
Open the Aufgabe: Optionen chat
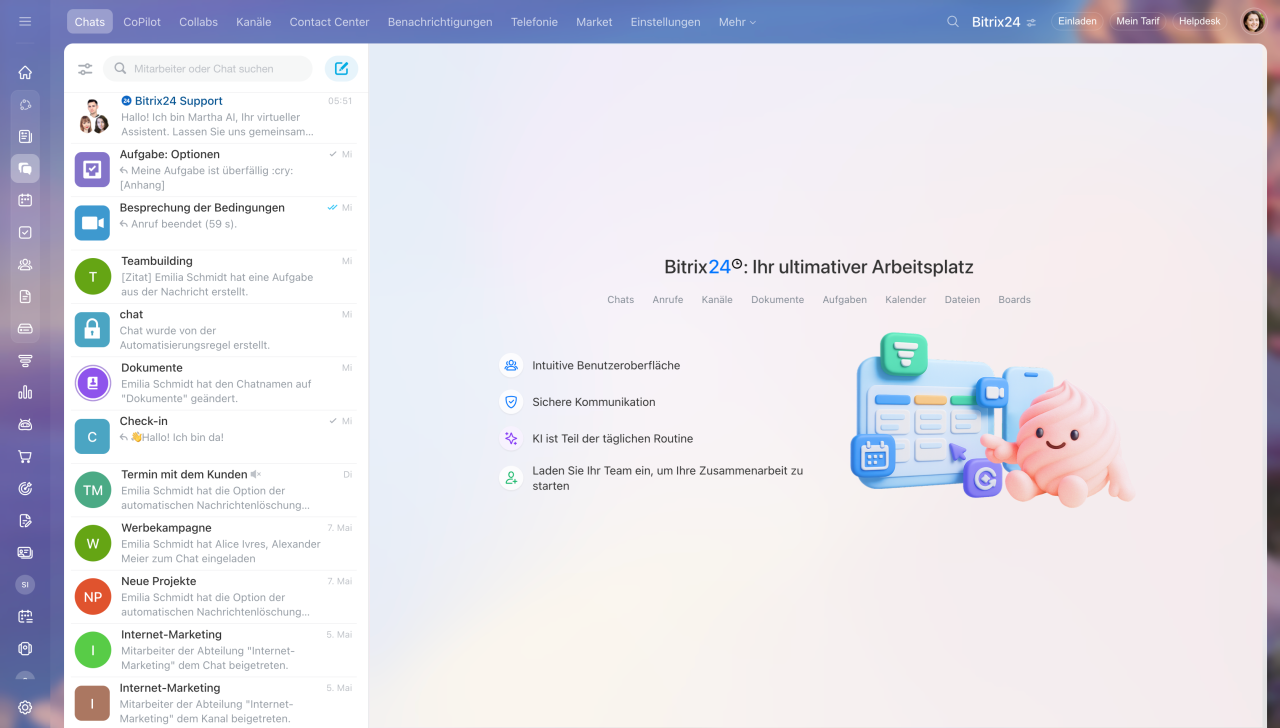pos(215,170)
